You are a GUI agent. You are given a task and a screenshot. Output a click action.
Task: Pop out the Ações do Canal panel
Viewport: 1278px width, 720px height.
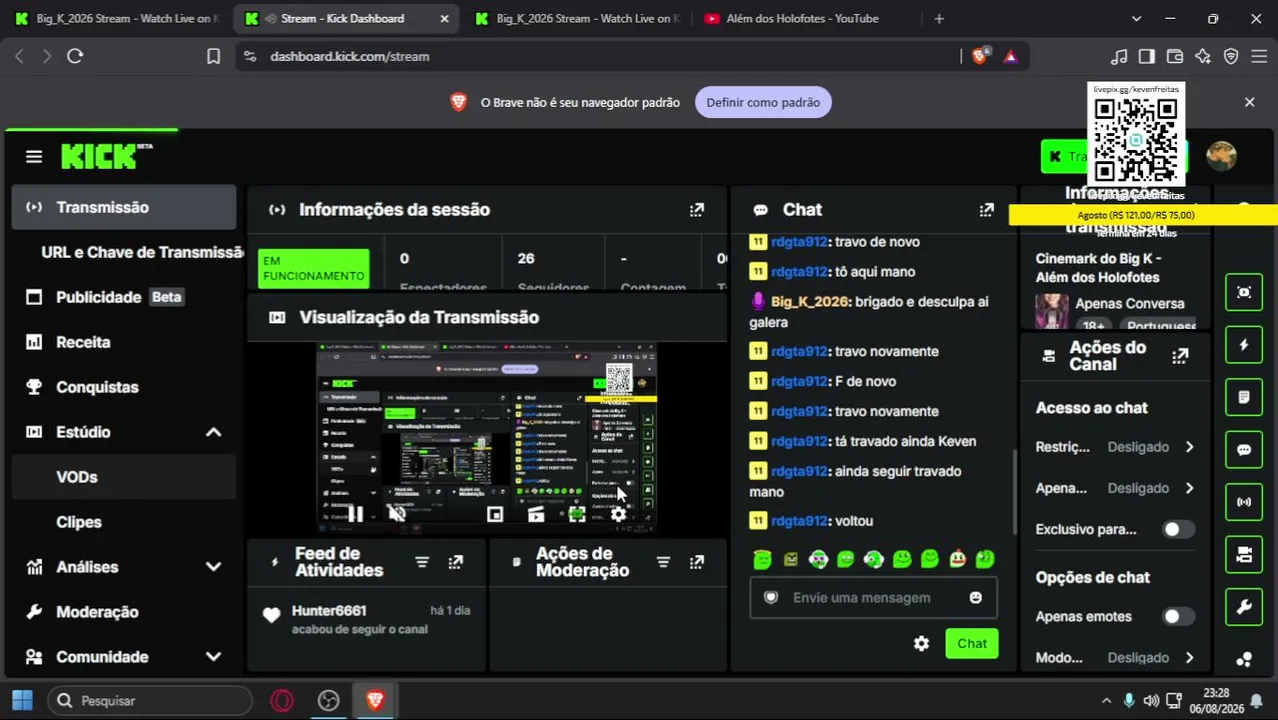pyautogui.click(x=1180, y=356)
